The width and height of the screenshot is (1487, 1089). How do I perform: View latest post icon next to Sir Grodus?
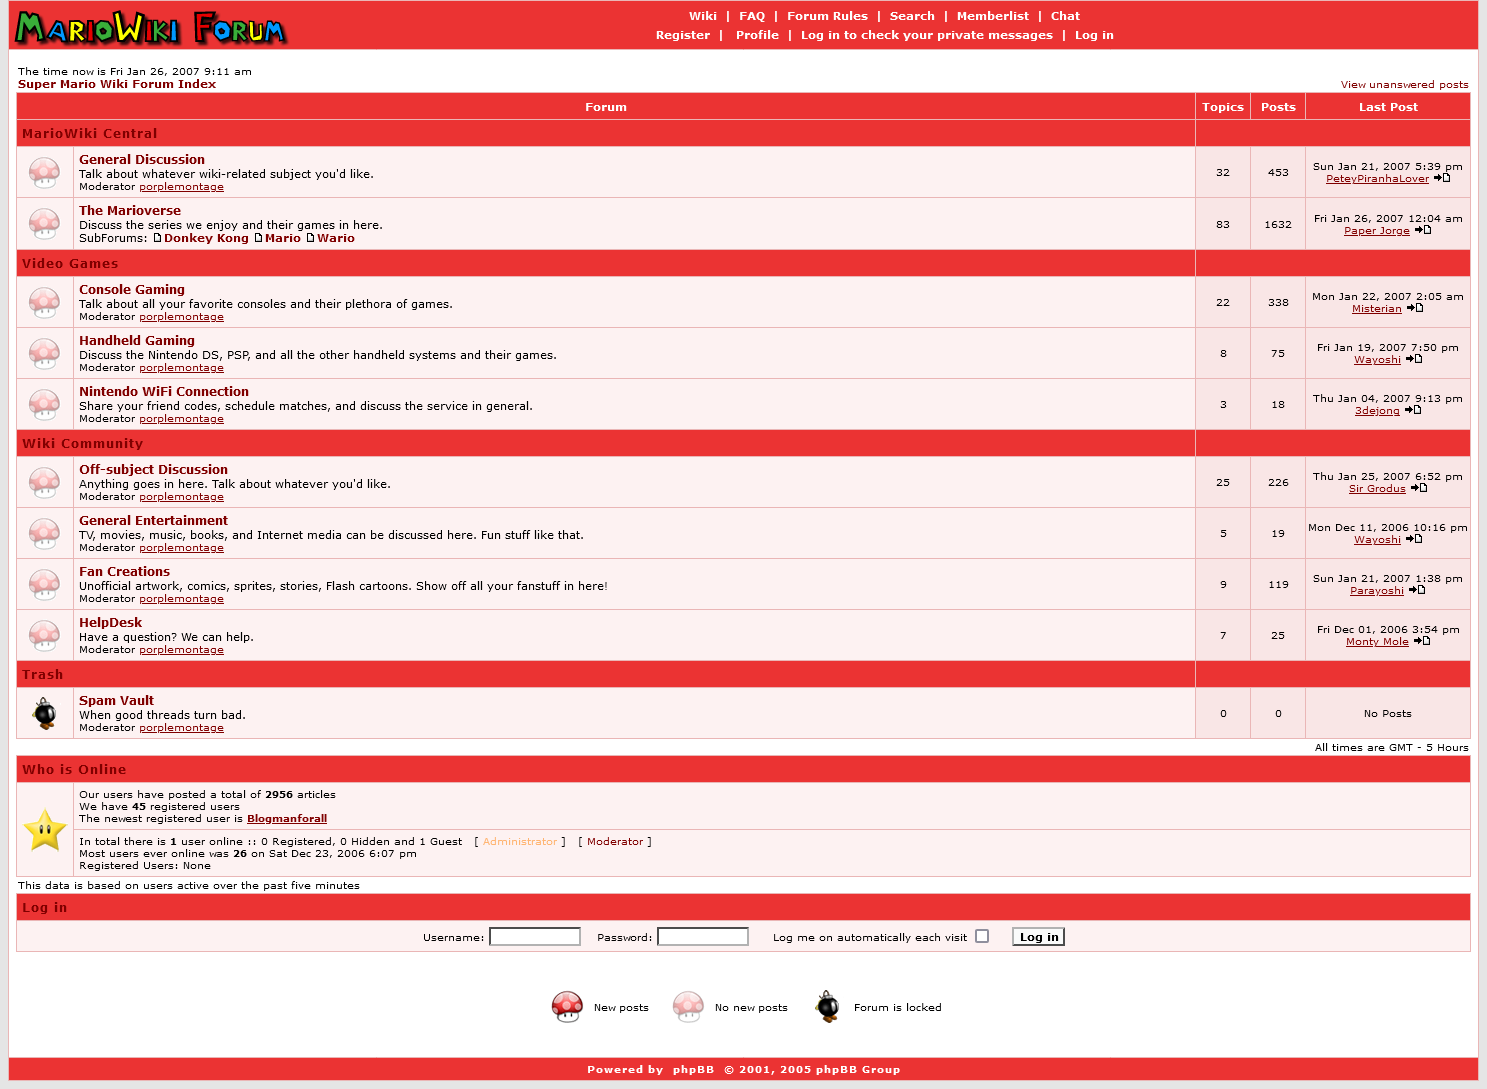coord(1419,488)
